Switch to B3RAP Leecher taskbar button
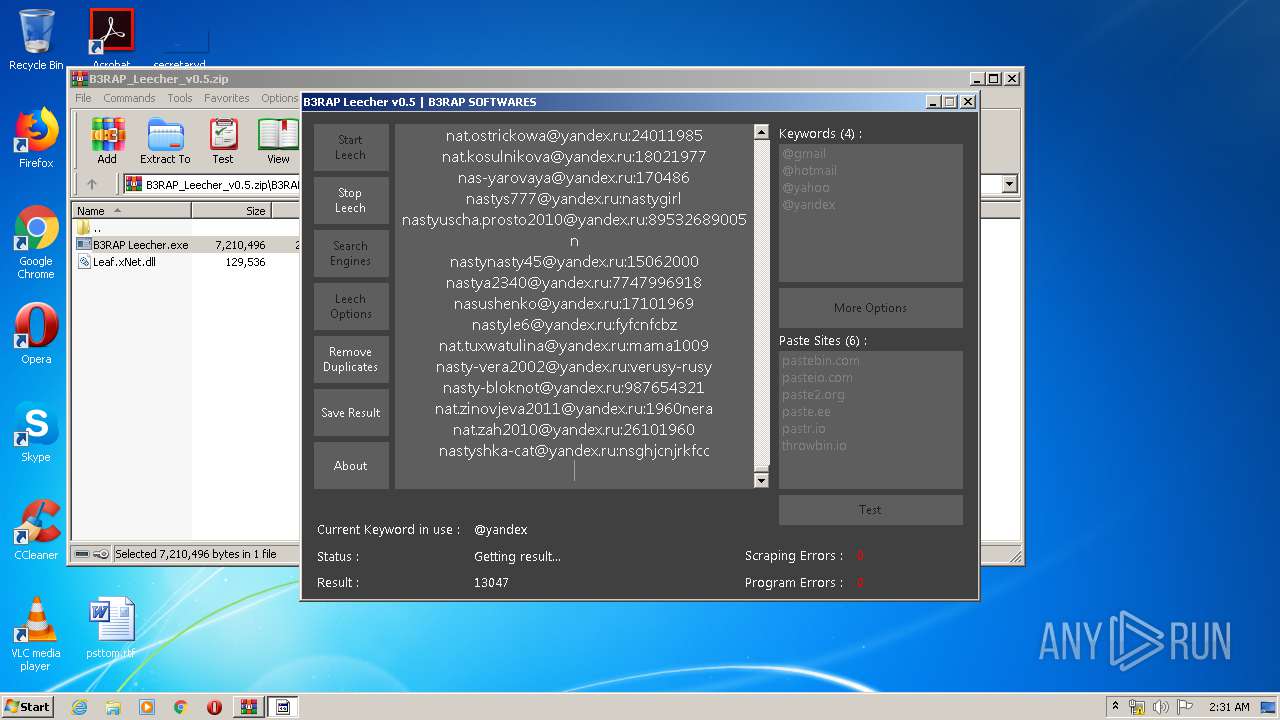1280x720 pixels. [283, 707]
